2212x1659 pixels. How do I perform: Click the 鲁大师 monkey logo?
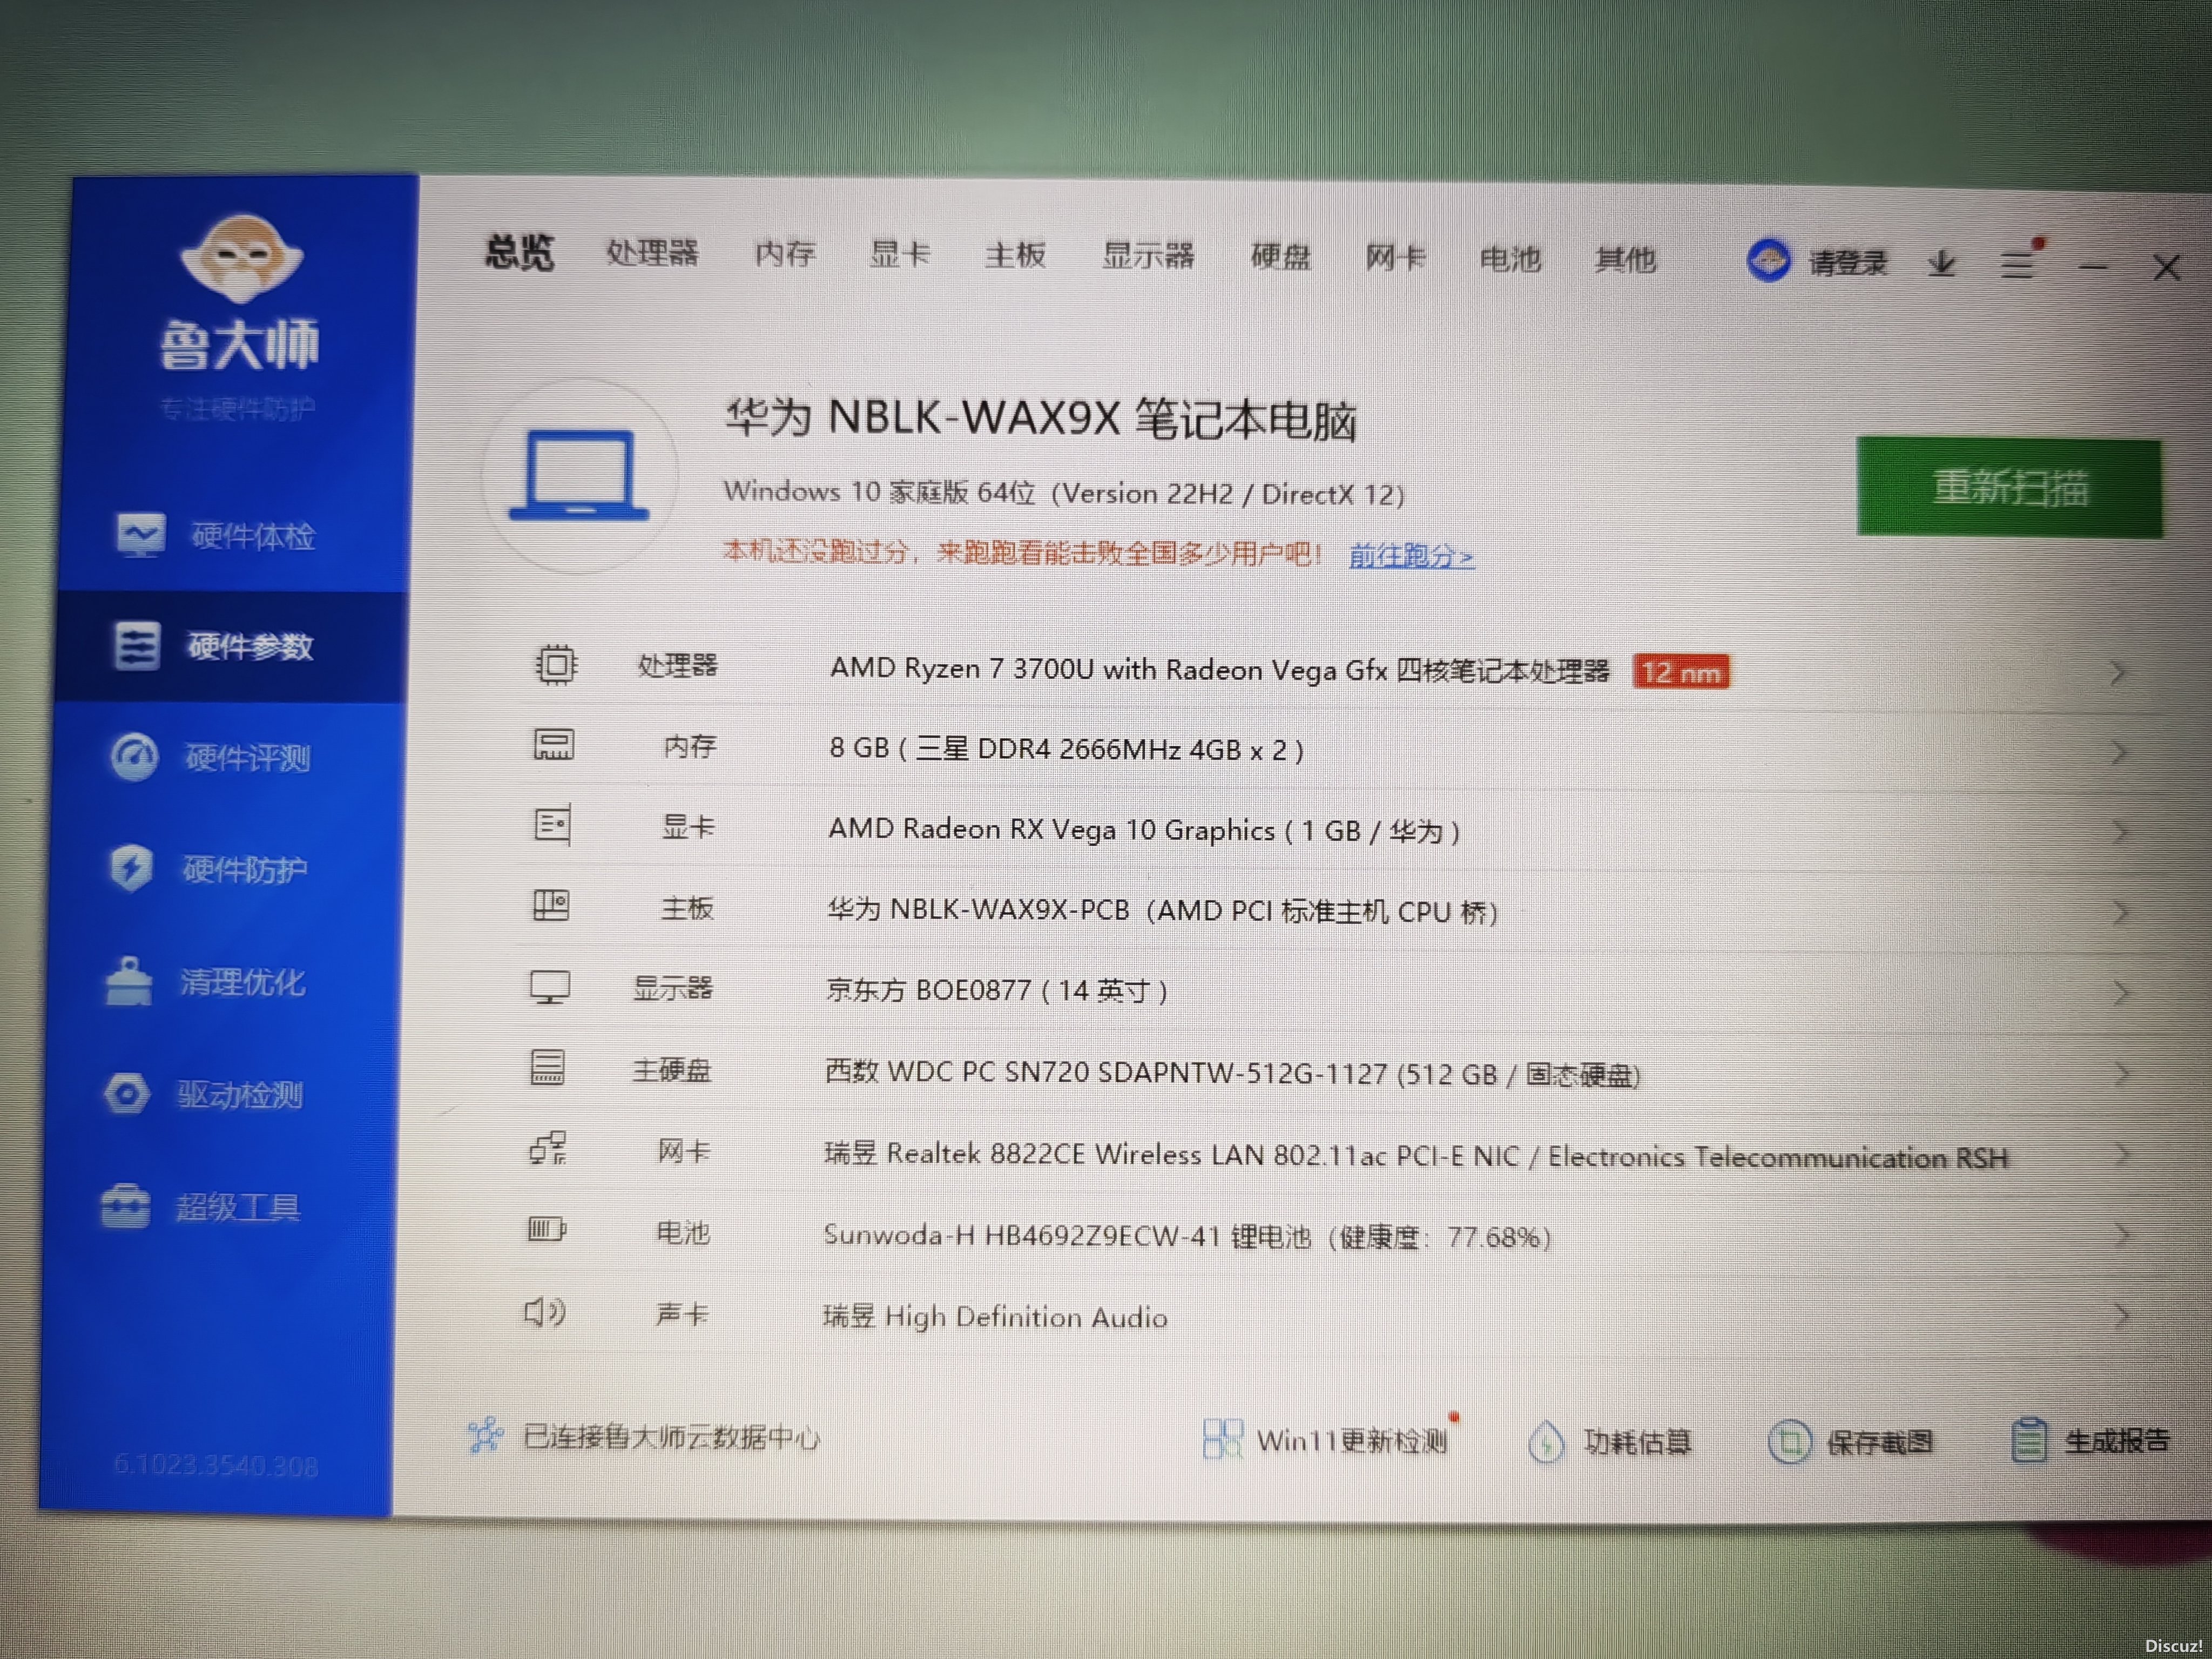coord(240,259)
